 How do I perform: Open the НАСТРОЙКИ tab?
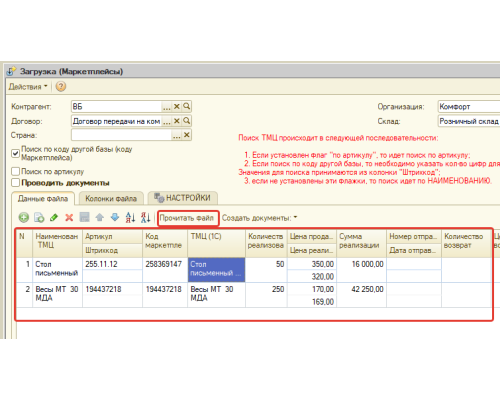[183, 198]
